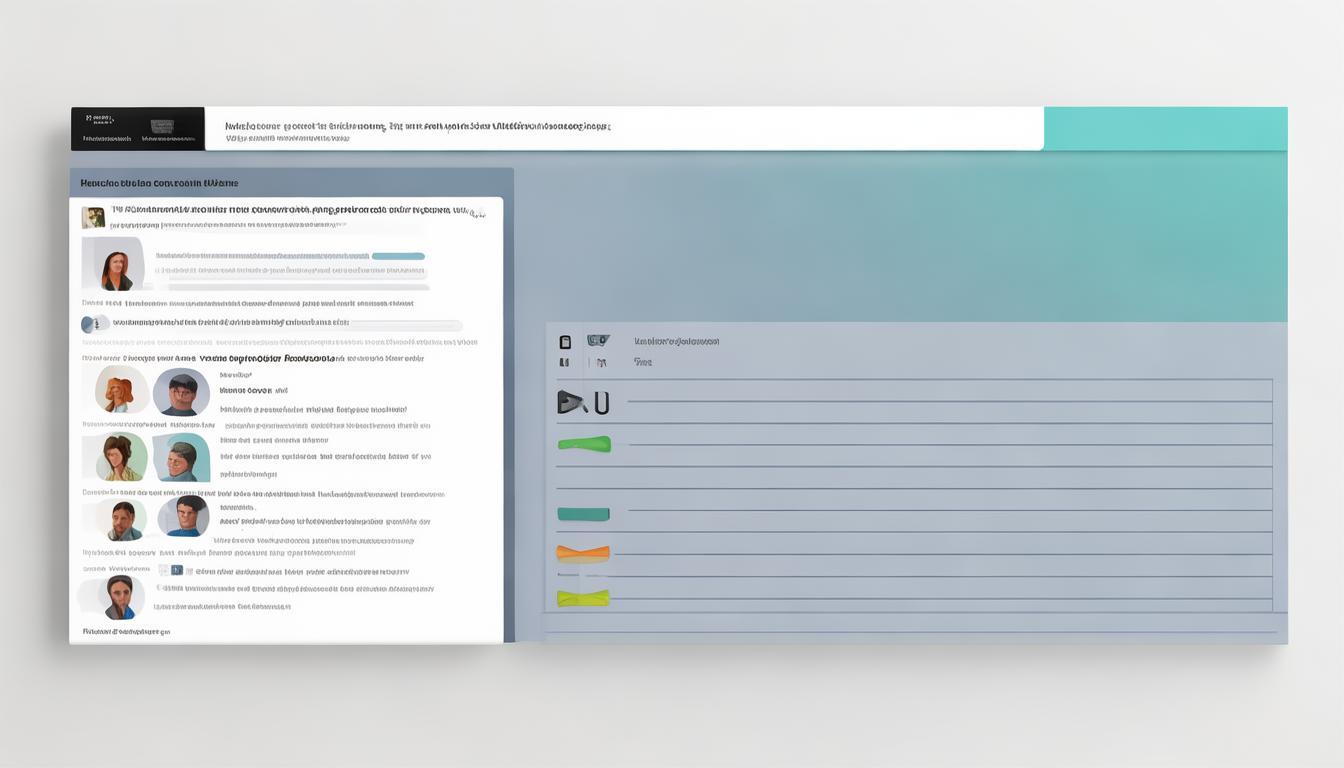The image size is (1344, 768).
Task: Click the teal pill button beside first post
Action: (x=398, y=256)
